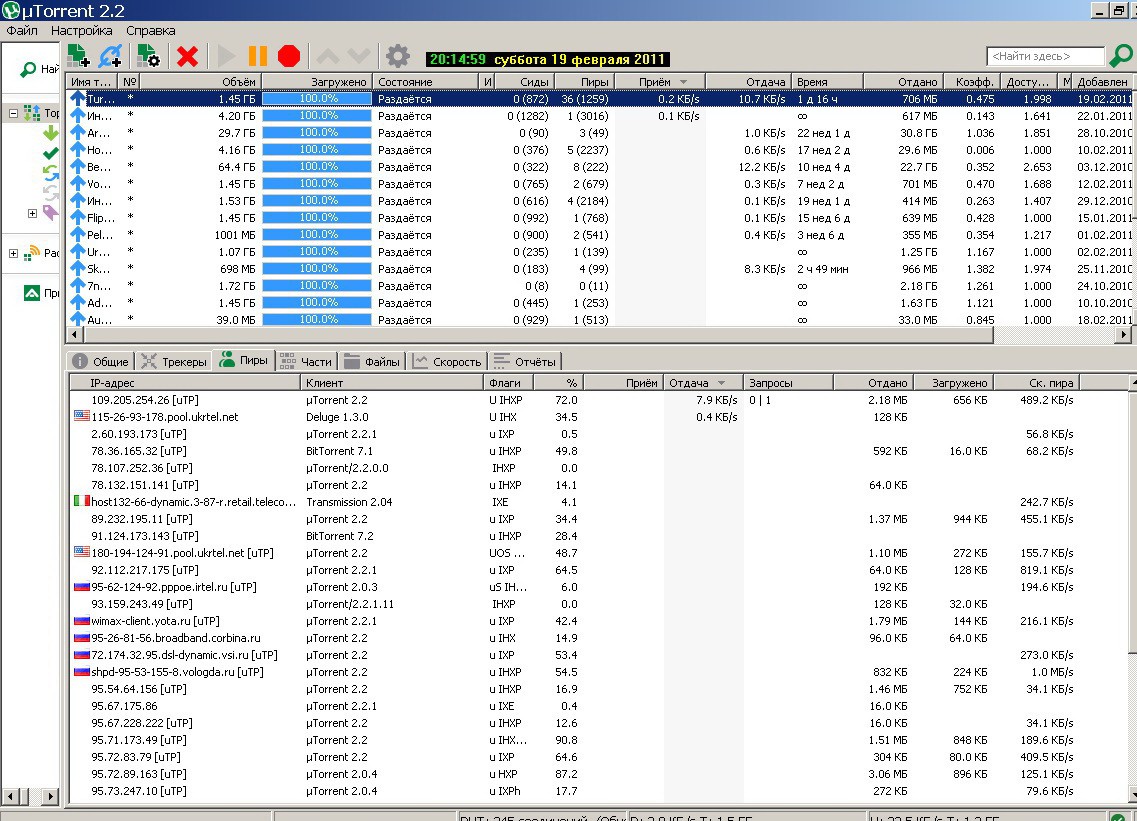Image resolution: width=1137 pixels, height=821 pixels.
Task: Sort torrents by Приём column
Action: 659,81
